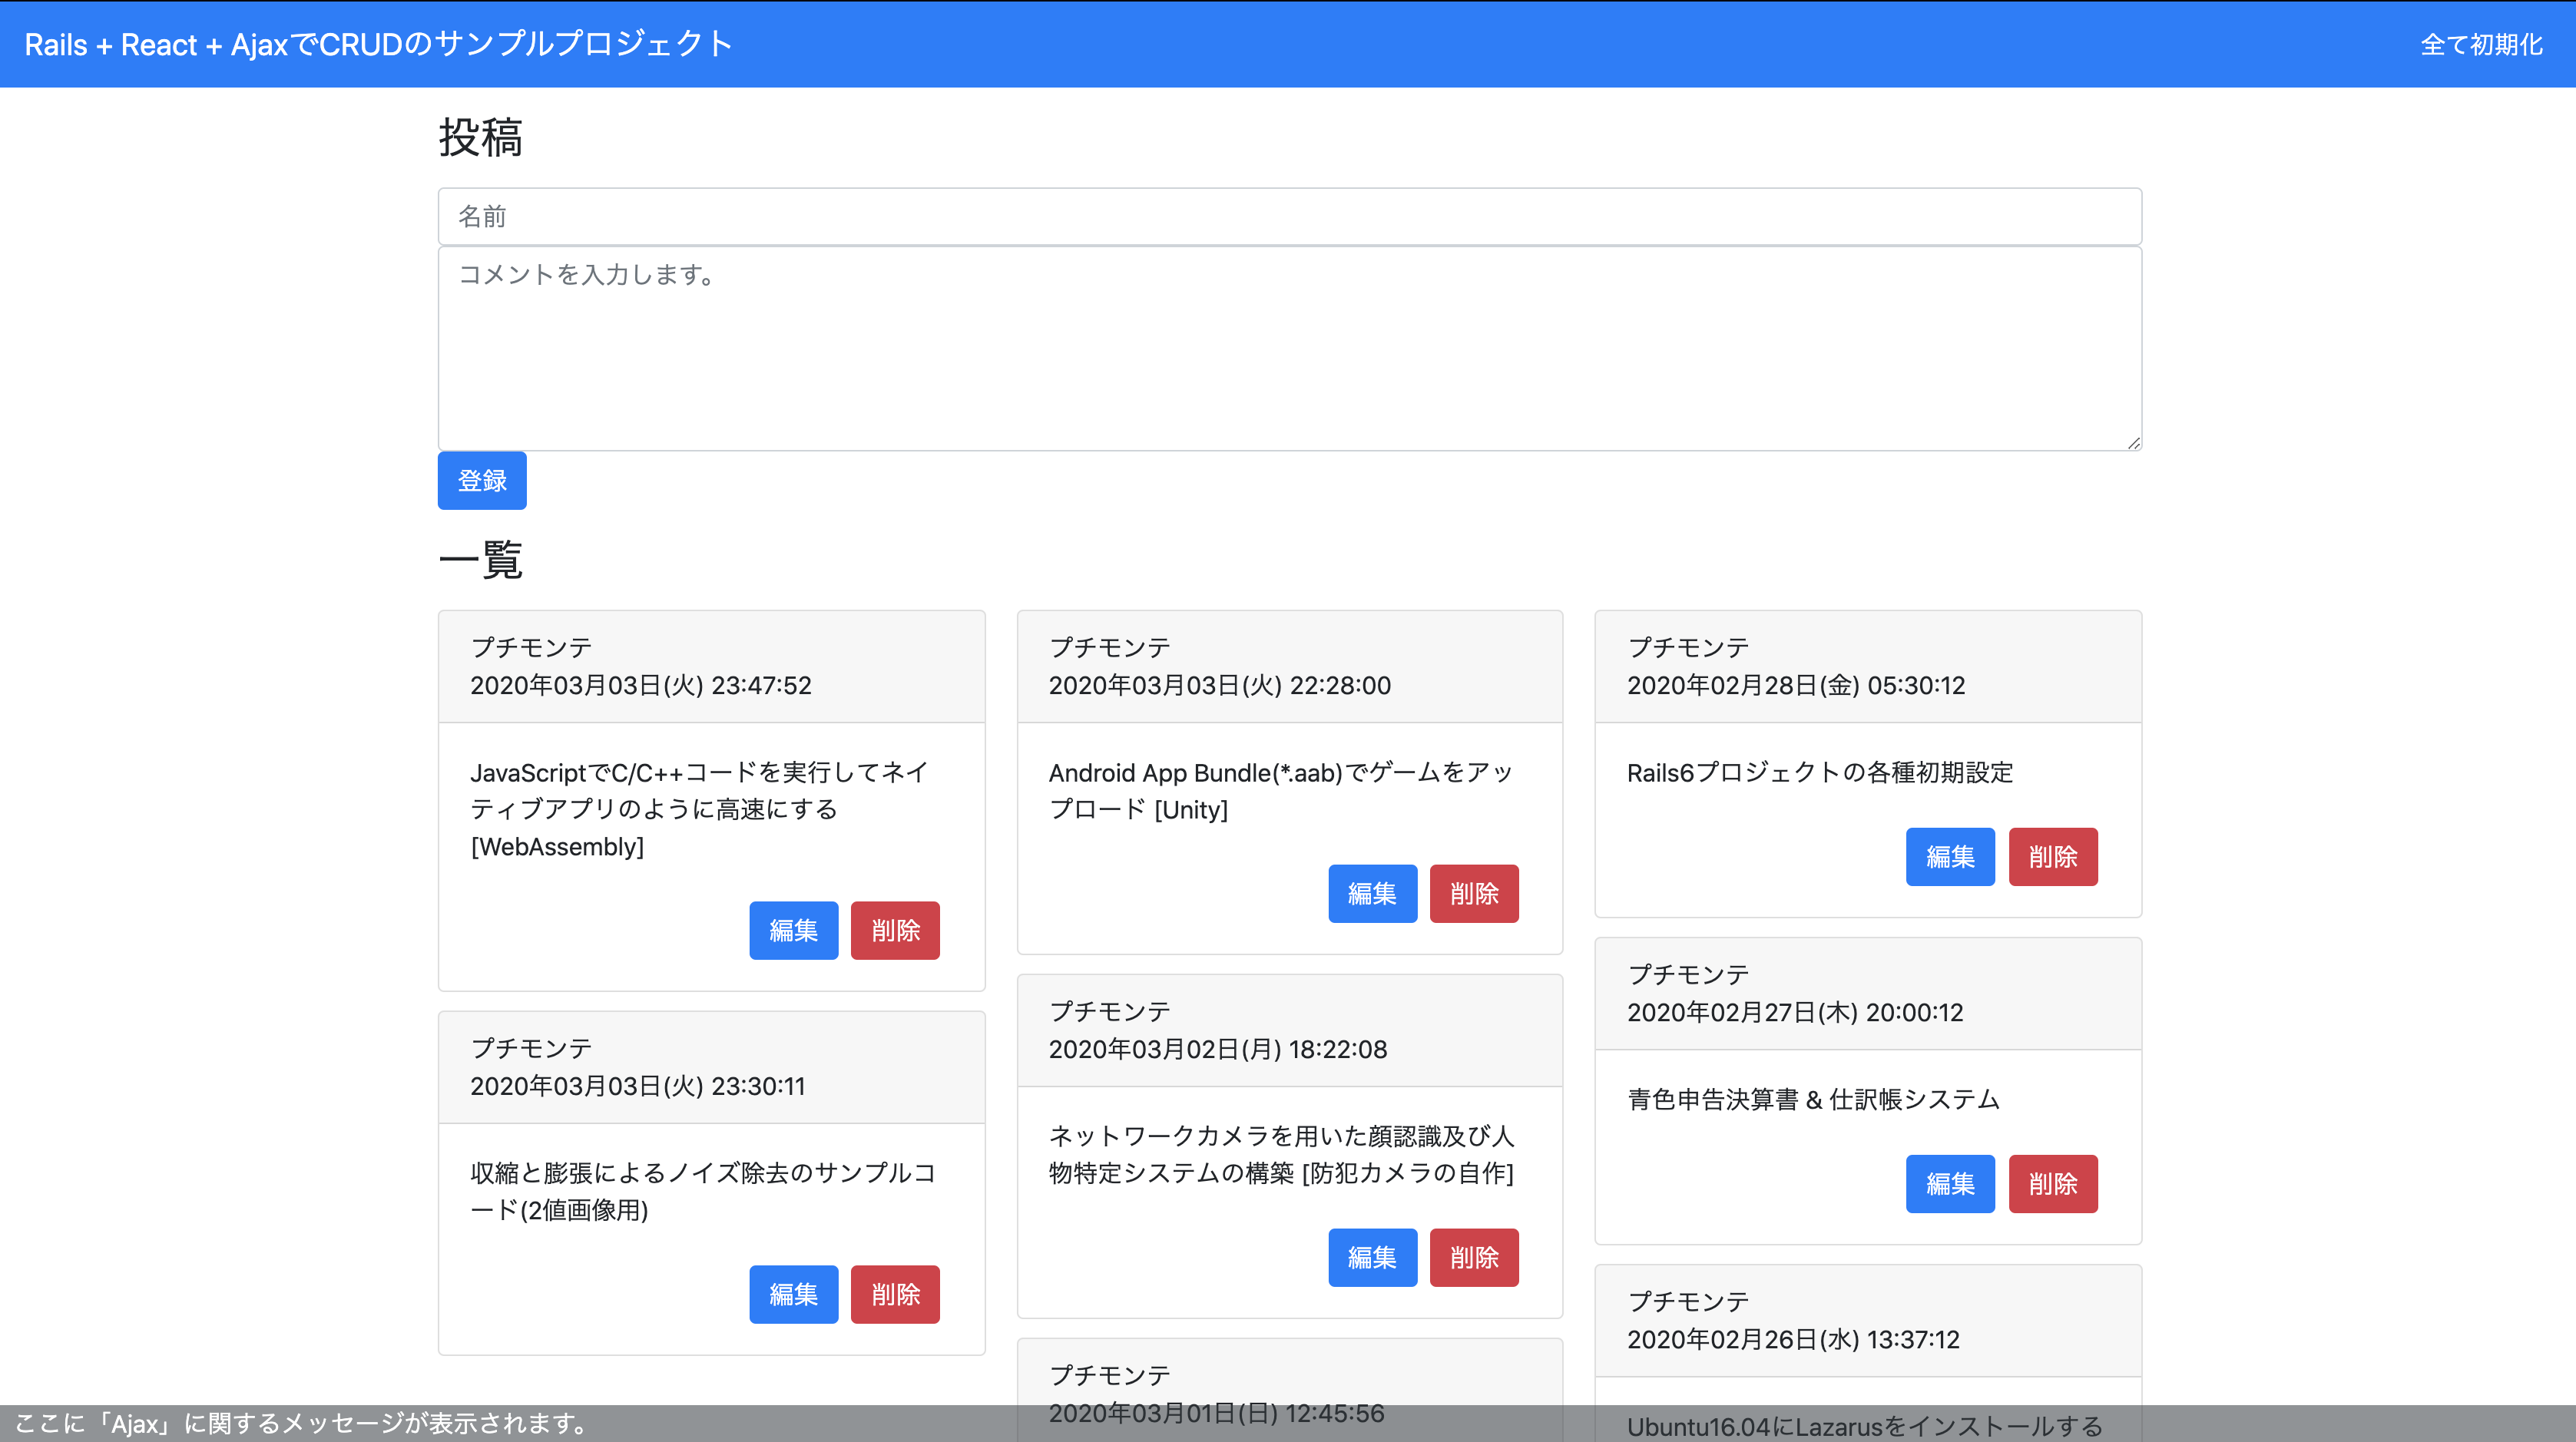The height and width of the screenshot is (1442, 2576).
Task: Click the Ajax message status bar text
Action: coord(303,1424)
